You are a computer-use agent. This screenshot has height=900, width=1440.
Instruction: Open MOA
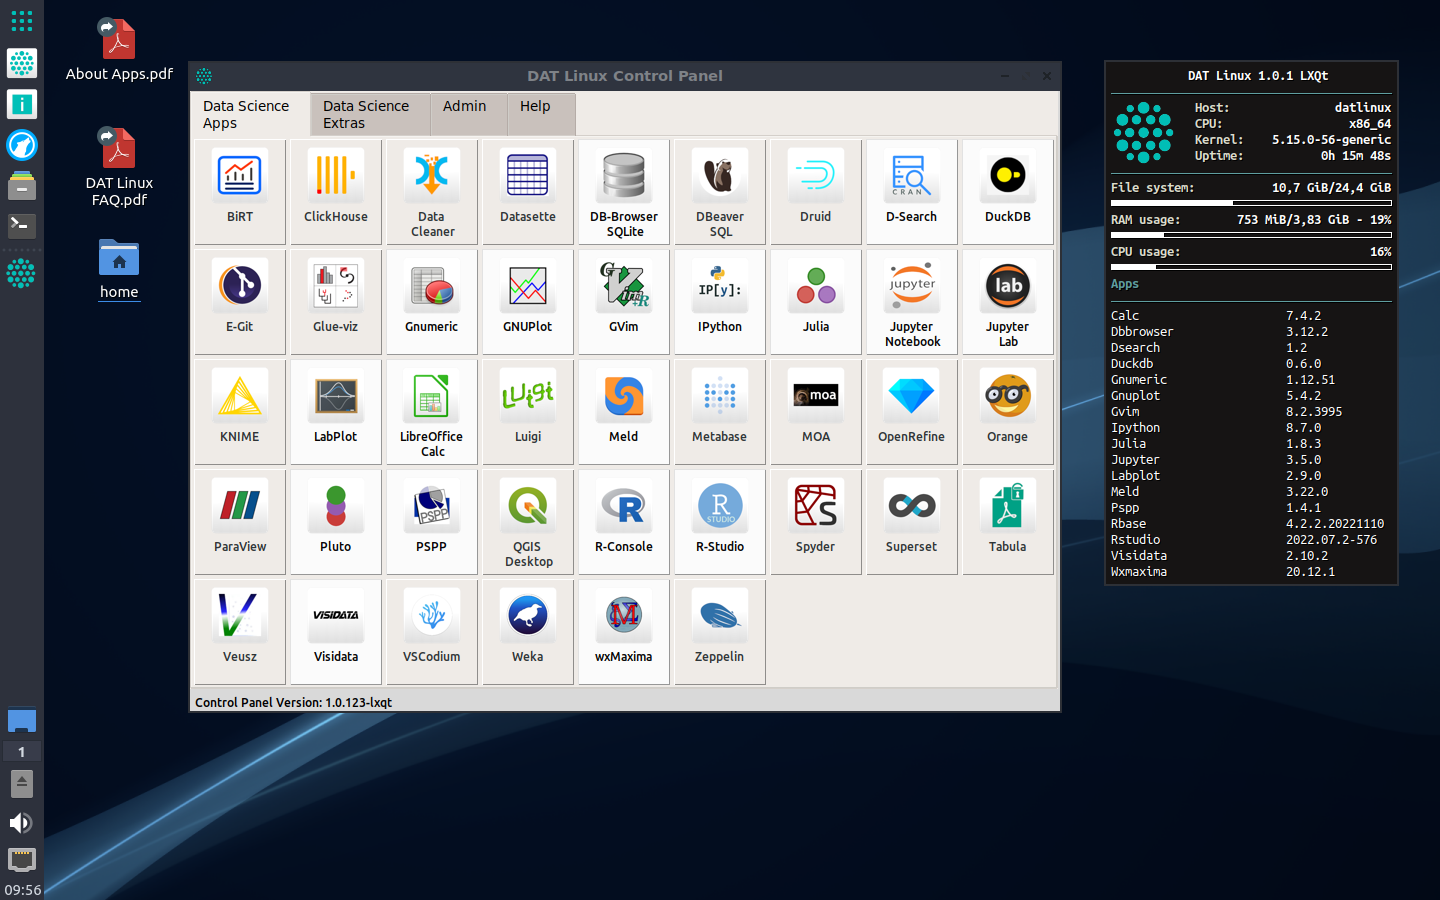pos(816,412)
